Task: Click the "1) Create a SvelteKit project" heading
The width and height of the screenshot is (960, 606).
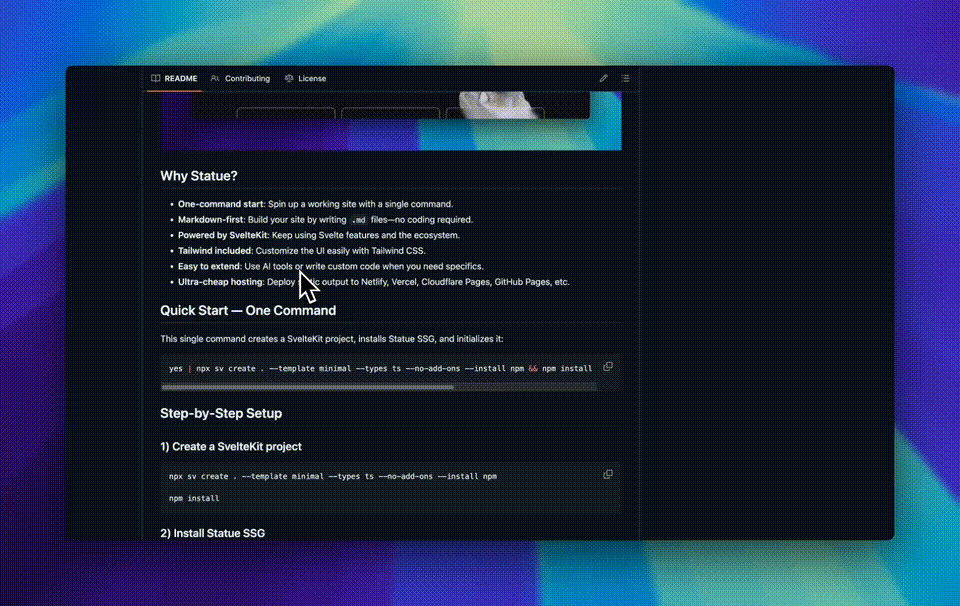Action: pos(231,446)
